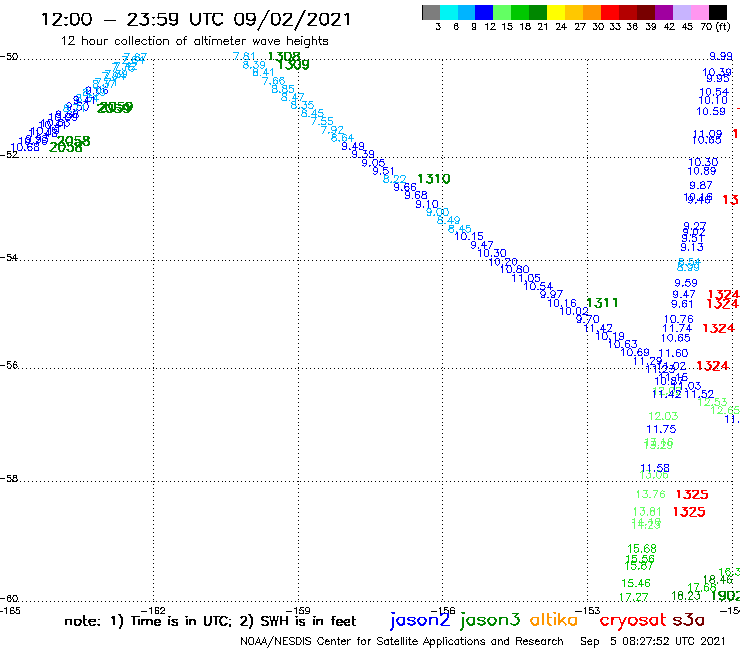Image resolution: width=740 pixels, height=650 pixels.
Task: Click the wave height value '12.03'
Action: point(663,416)
